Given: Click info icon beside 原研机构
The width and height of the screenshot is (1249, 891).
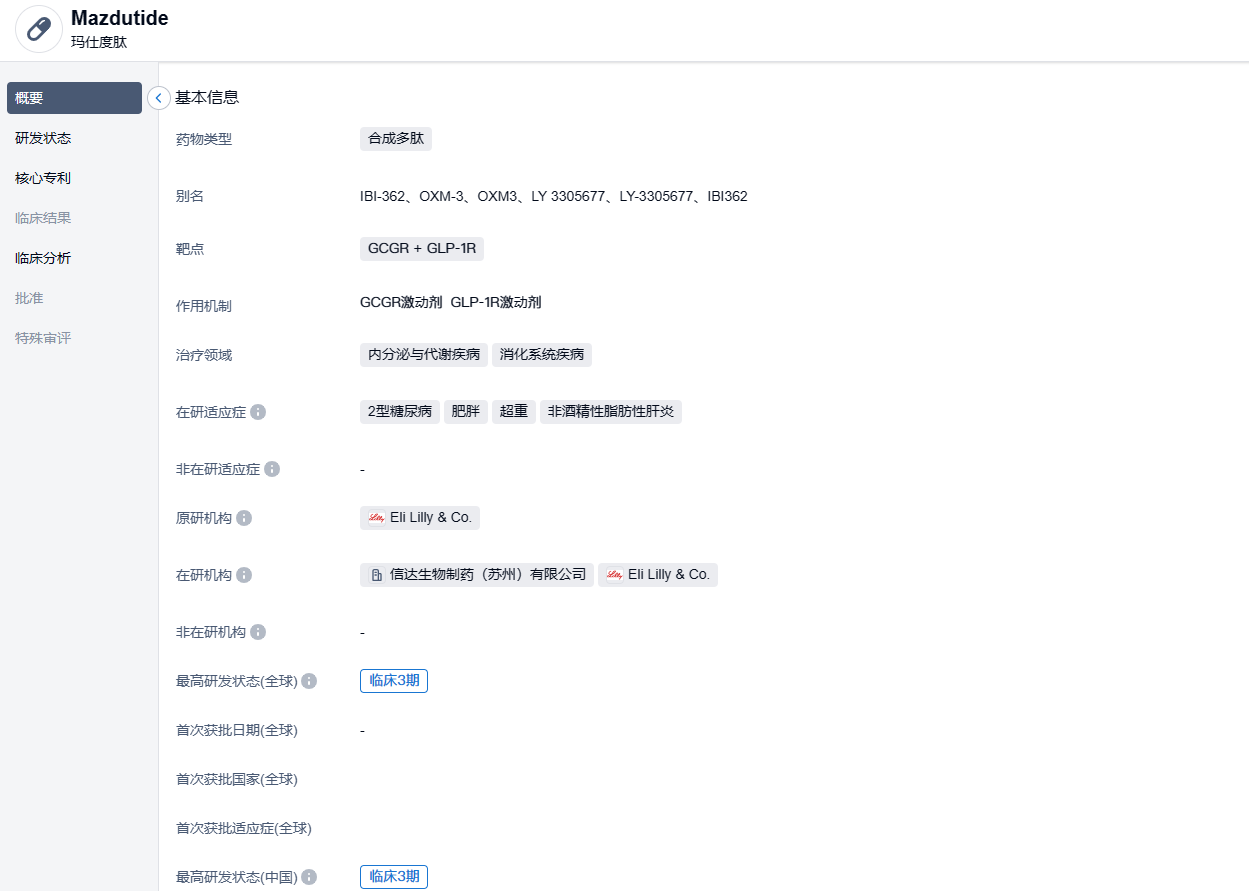Looking at the screenshot, I should coord(244,518).
